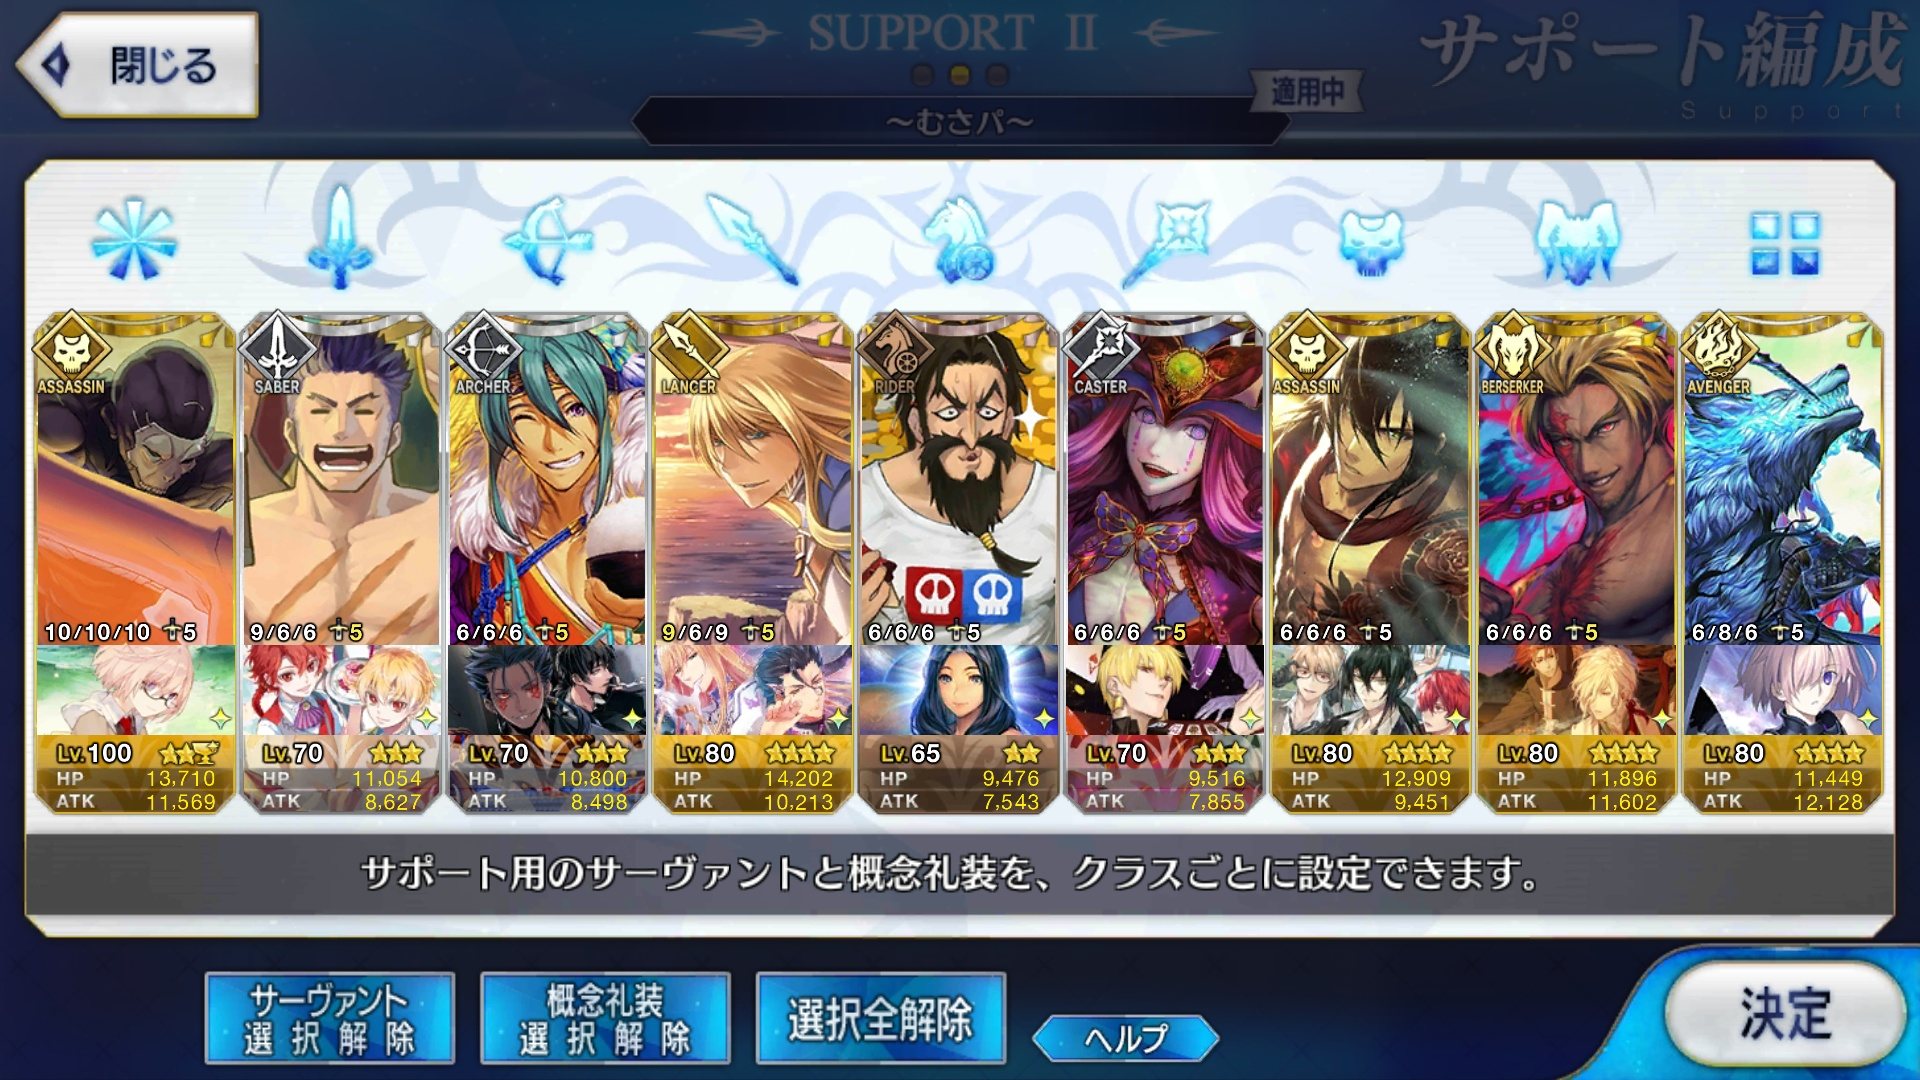Open the ヘルプ help button
The image size is (1920, 1080).
pyautogui.click(x=1125, y=1038)
